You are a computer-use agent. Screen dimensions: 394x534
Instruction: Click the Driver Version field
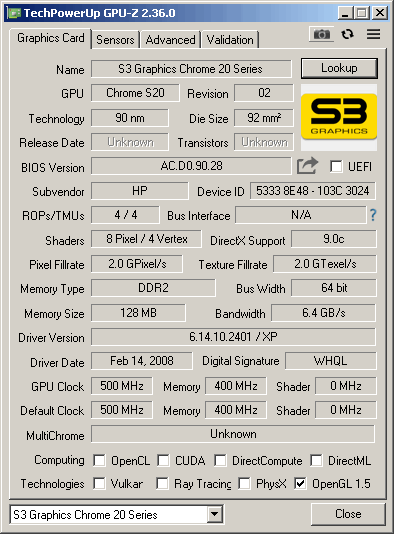(x=233, y=337)
